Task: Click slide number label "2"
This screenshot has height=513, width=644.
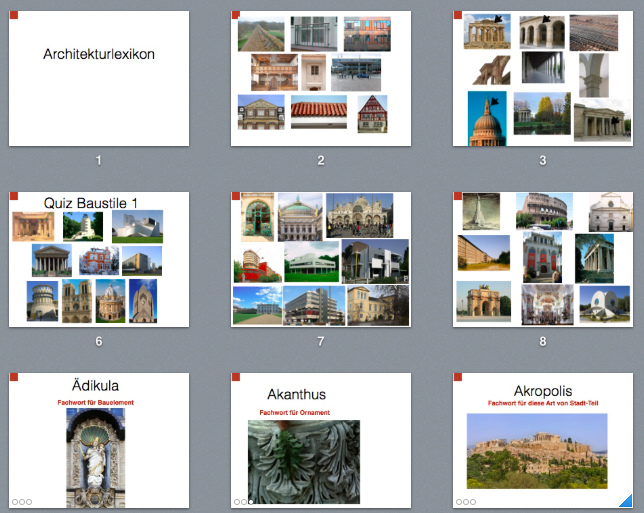Action: pyautogui.click(x=321, y=160)
